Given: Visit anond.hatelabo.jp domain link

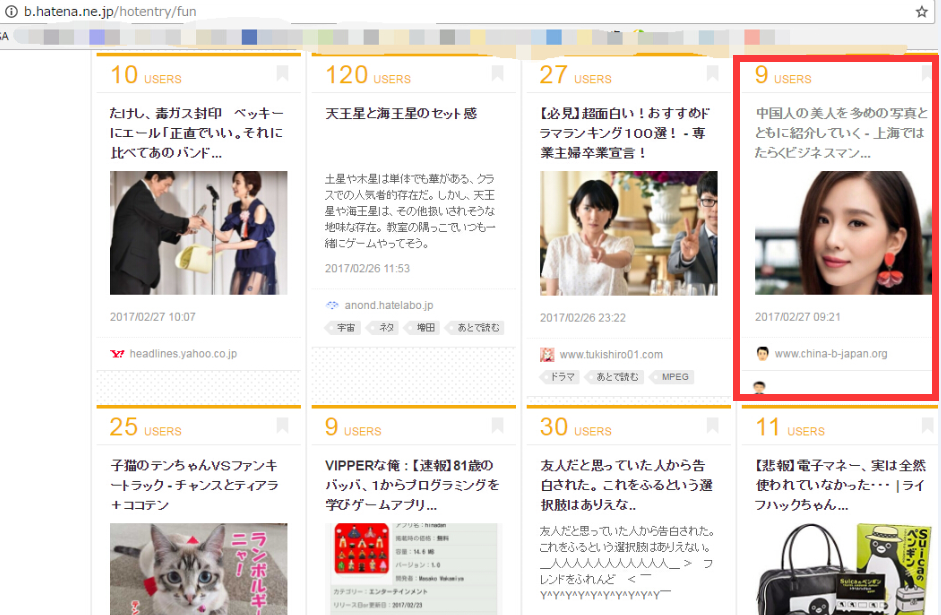Looking at the screenshot, I should click(389, 305).
